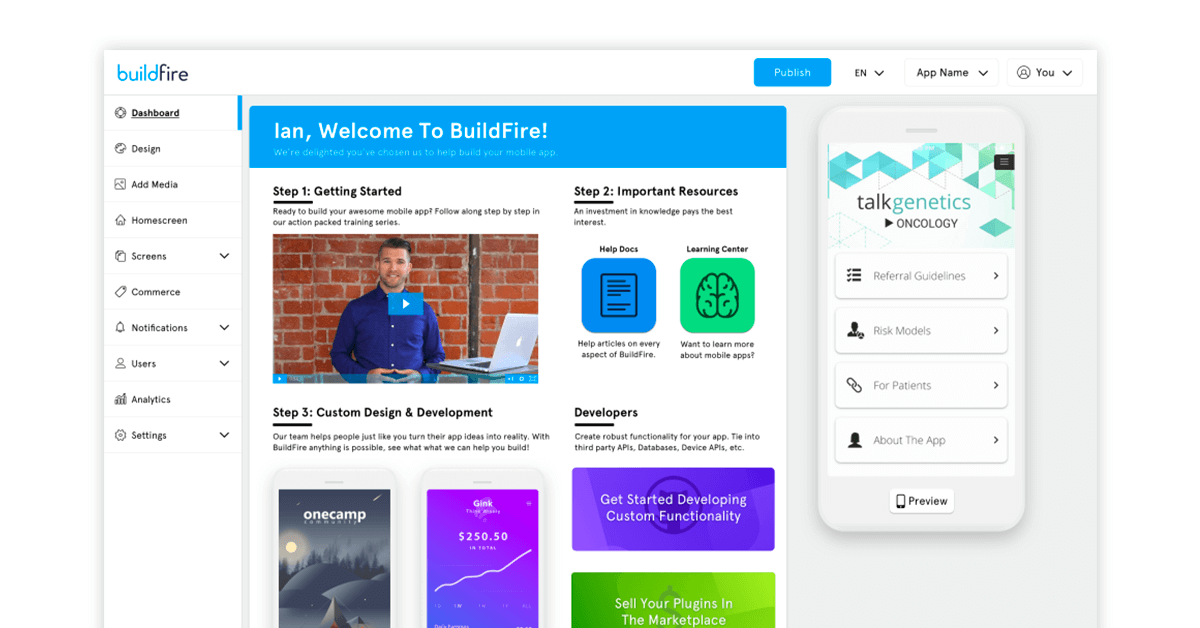The width and height of the screenshot is (1200, 628).
Task: Click the buildfire logo
Action: [x=152, y=73]
